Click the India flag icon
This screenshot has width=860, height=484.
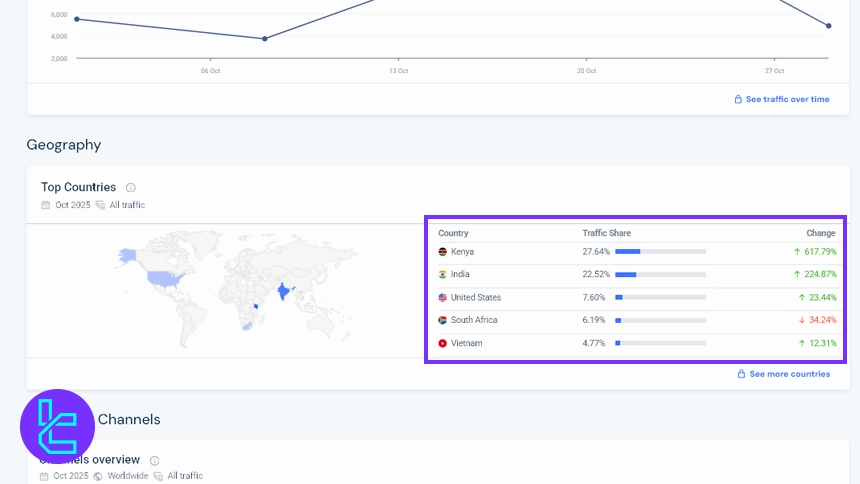(443, 274)
